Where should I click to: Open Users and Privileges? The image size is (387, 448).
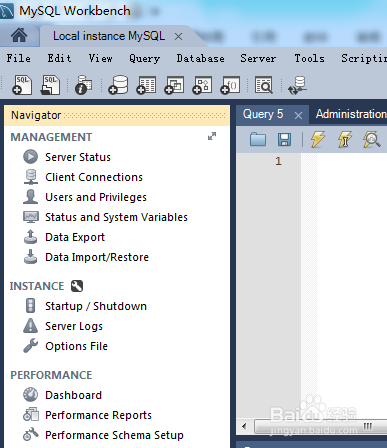pos(96,197)
